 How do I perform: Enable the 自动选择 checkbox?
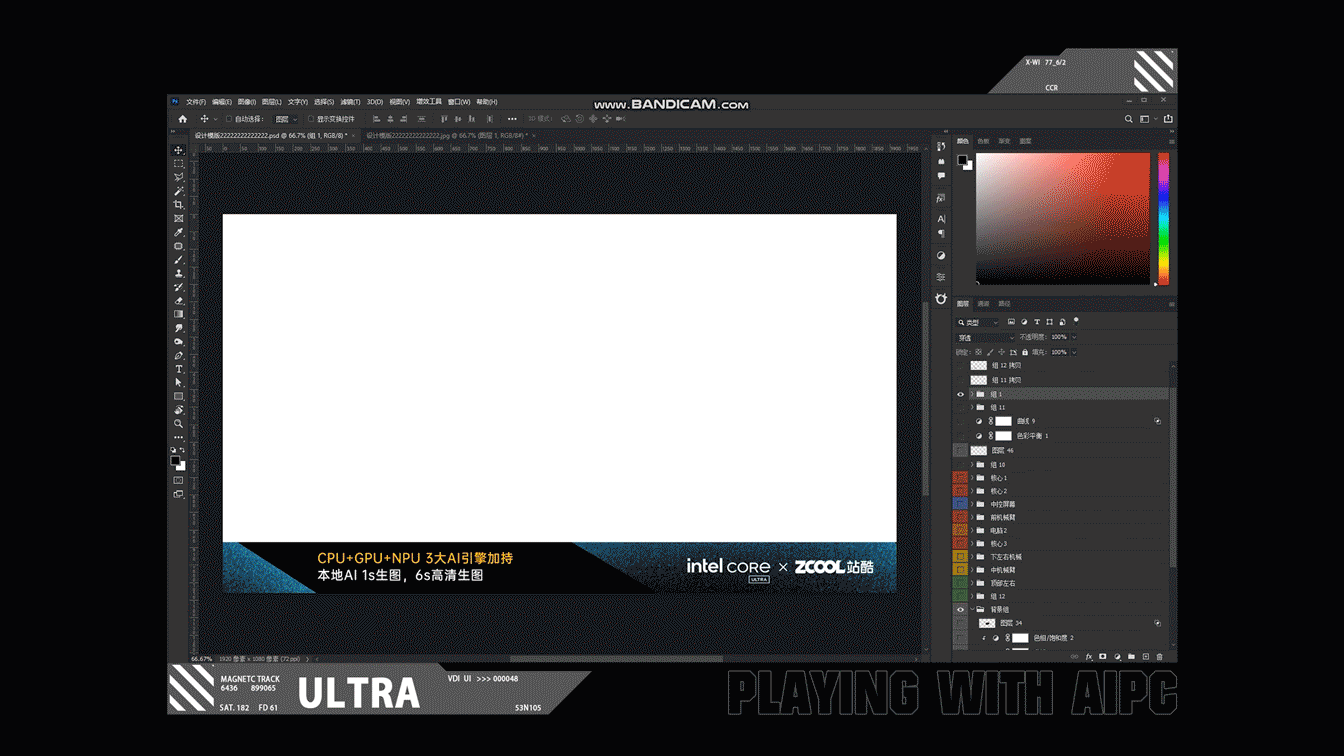click(229, 119)
